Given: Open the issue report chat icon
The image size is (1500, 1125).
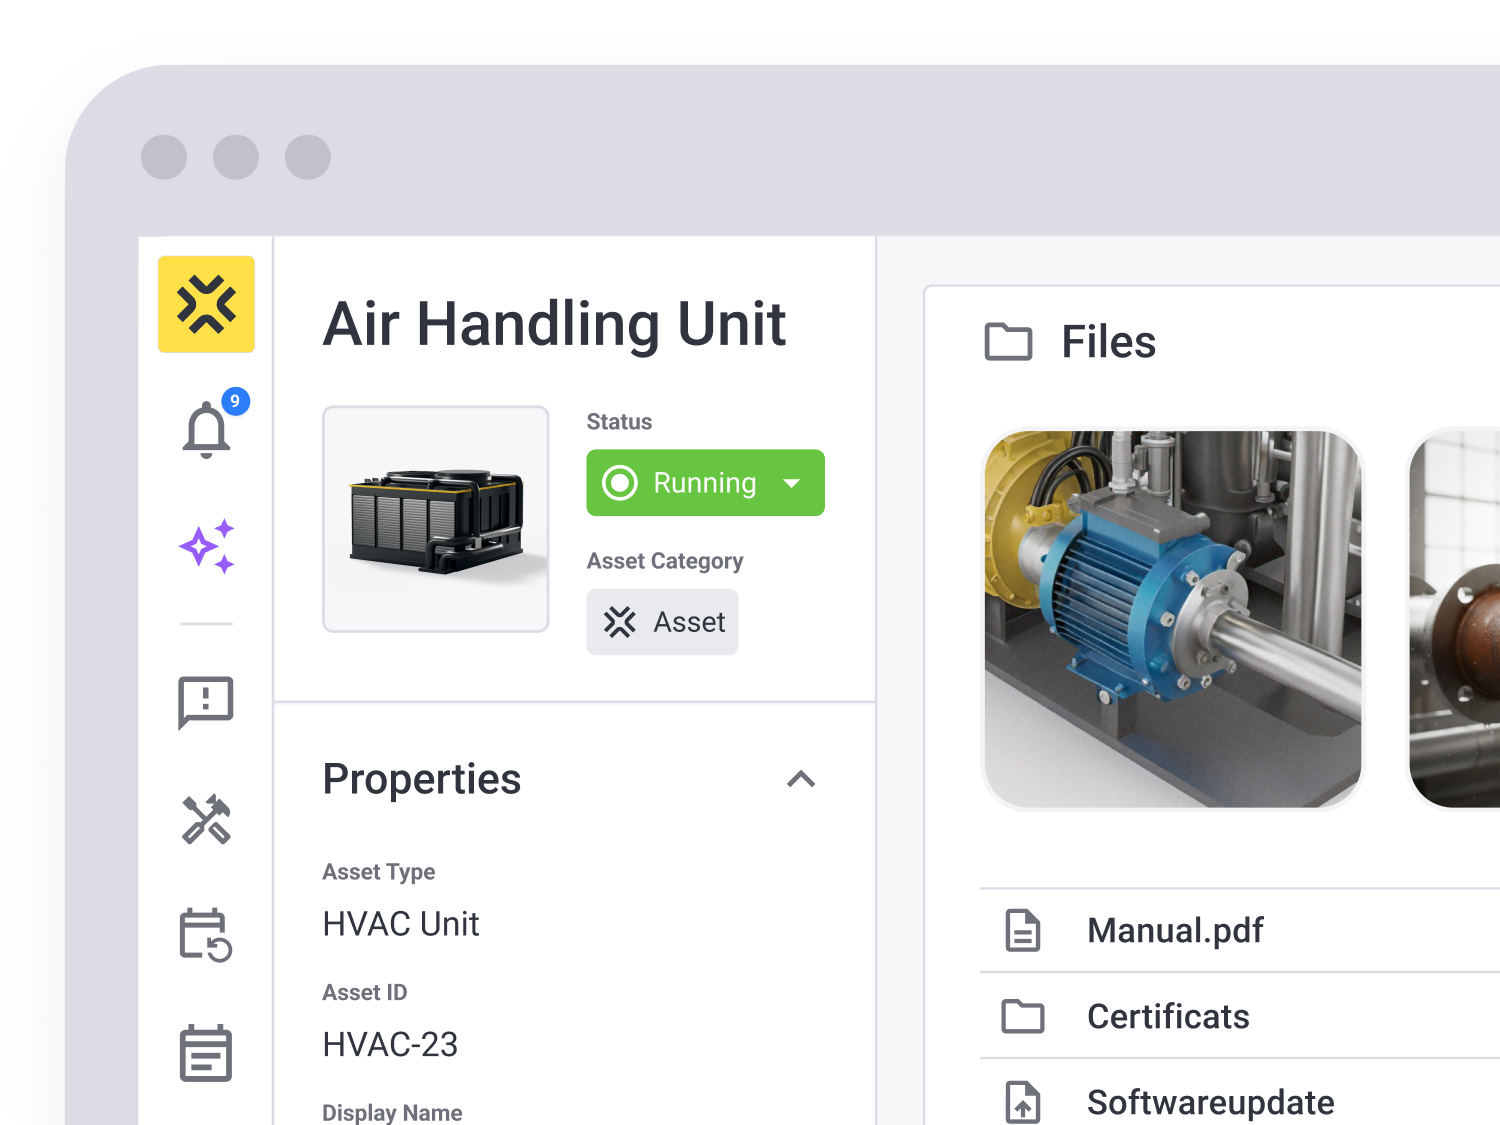Looking at the screenshot, I should [x=206, y=702].
